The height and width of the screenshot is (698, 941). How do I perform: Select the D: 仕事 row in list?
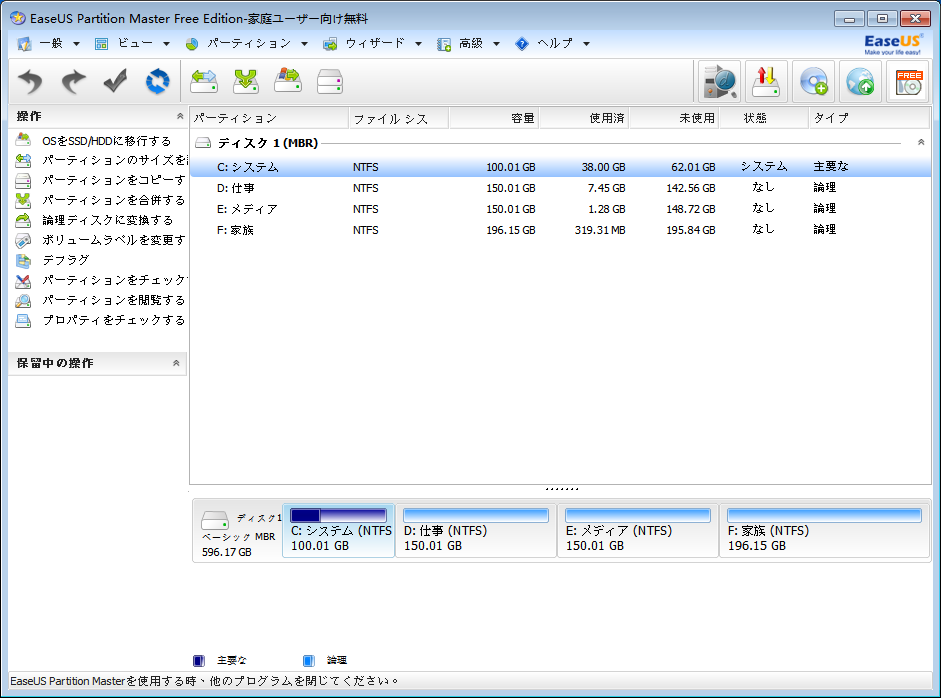coord(561,188)
